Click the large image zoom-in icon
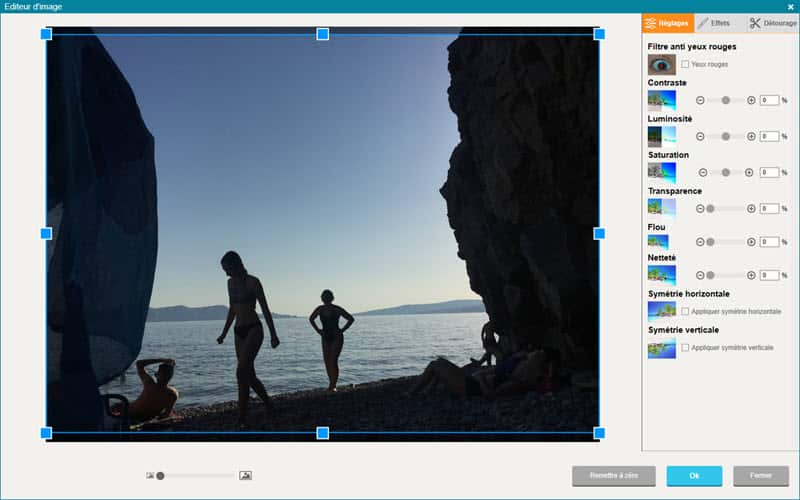800x500 pixels. (245, 475)
